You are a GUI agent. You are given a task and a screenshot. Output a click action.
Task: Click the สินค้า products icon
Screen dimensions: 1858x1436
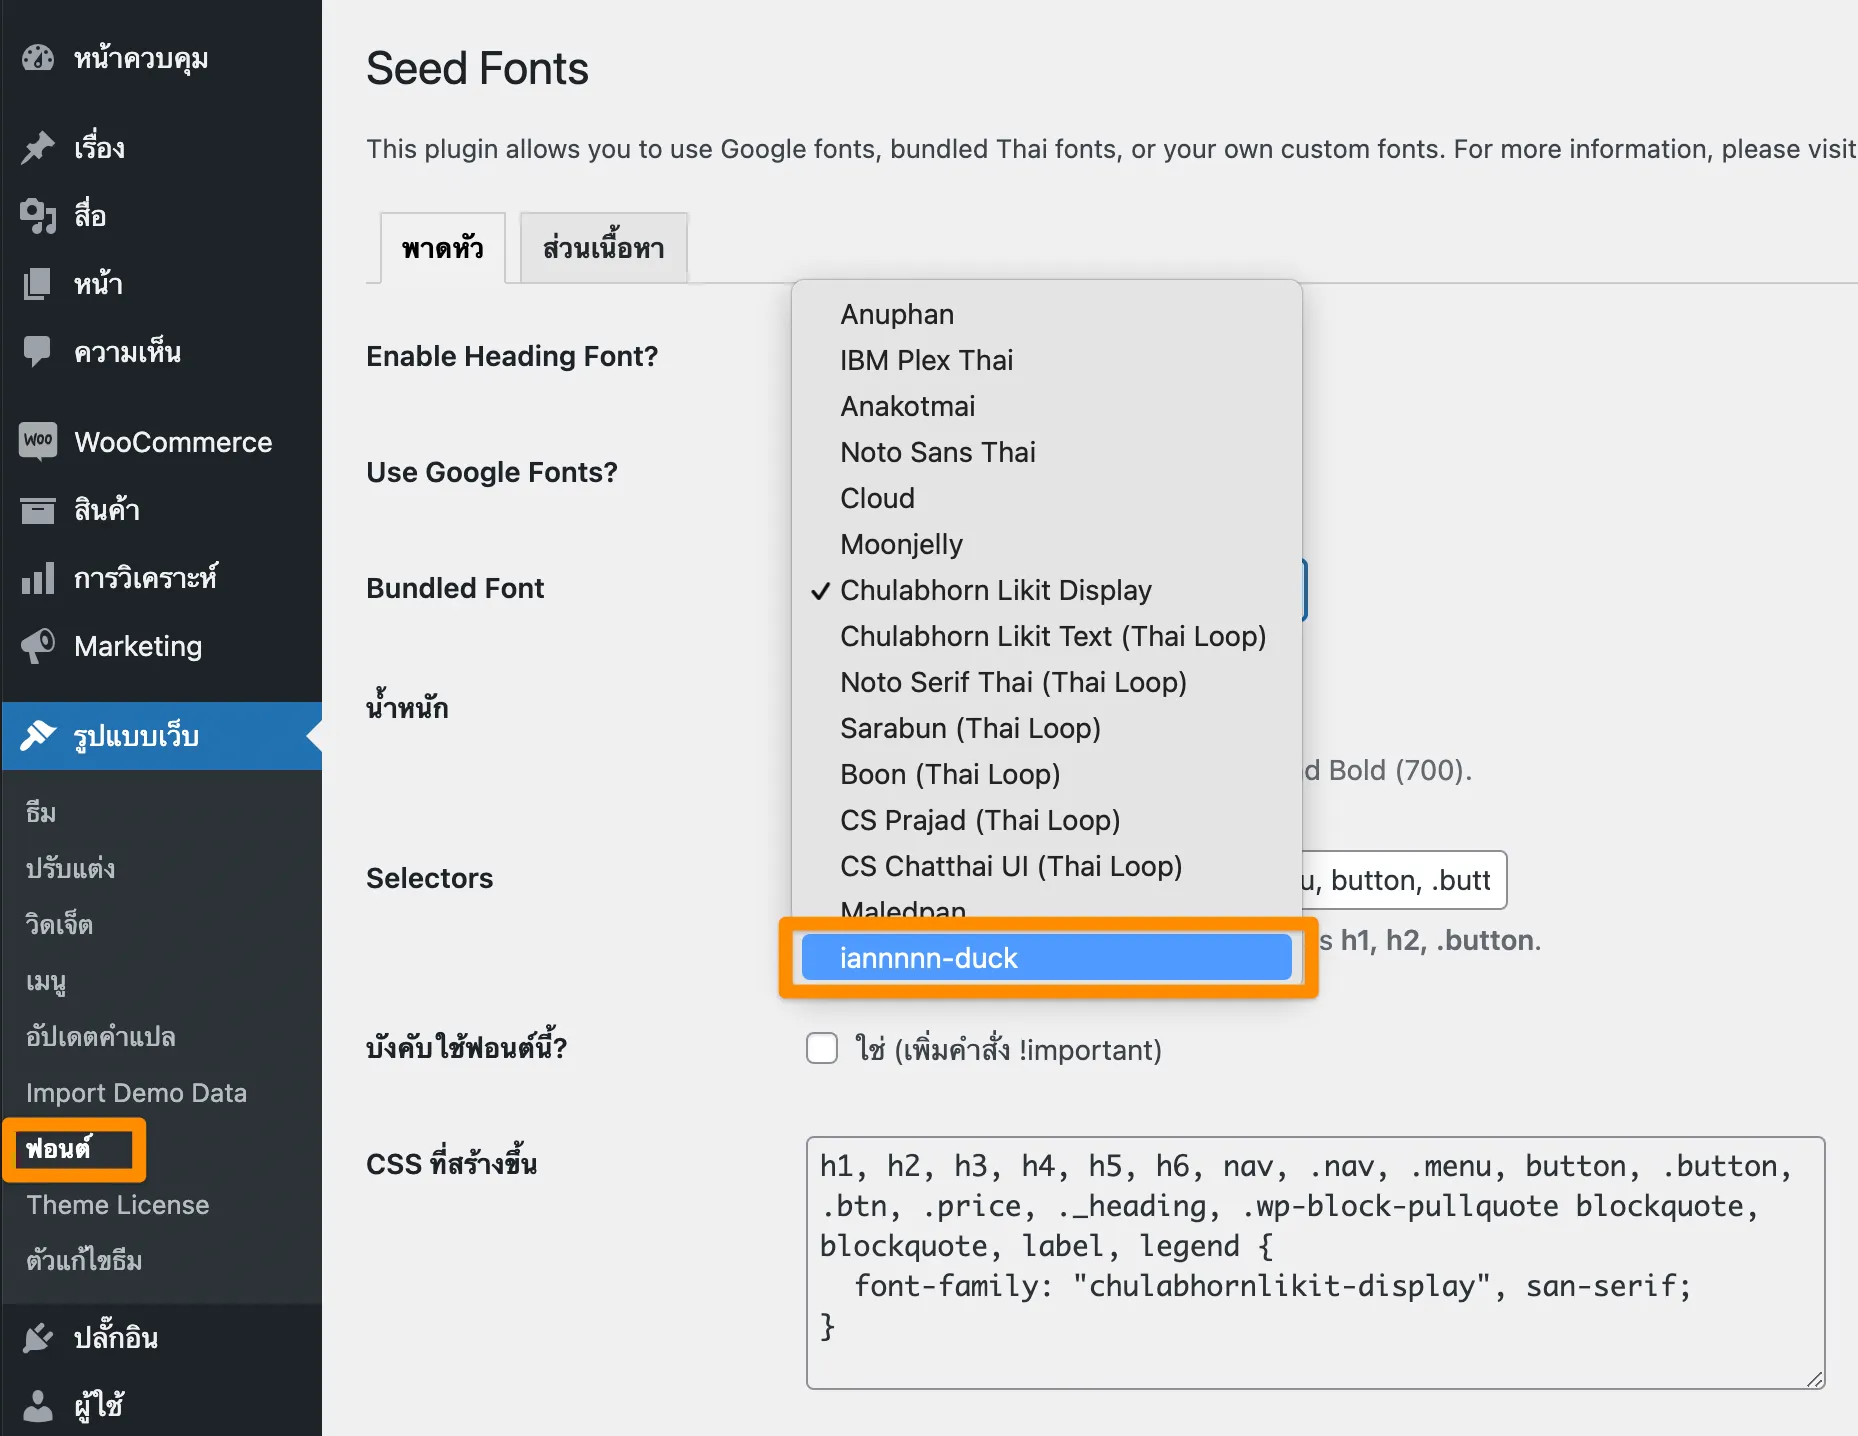coord(37,509)
